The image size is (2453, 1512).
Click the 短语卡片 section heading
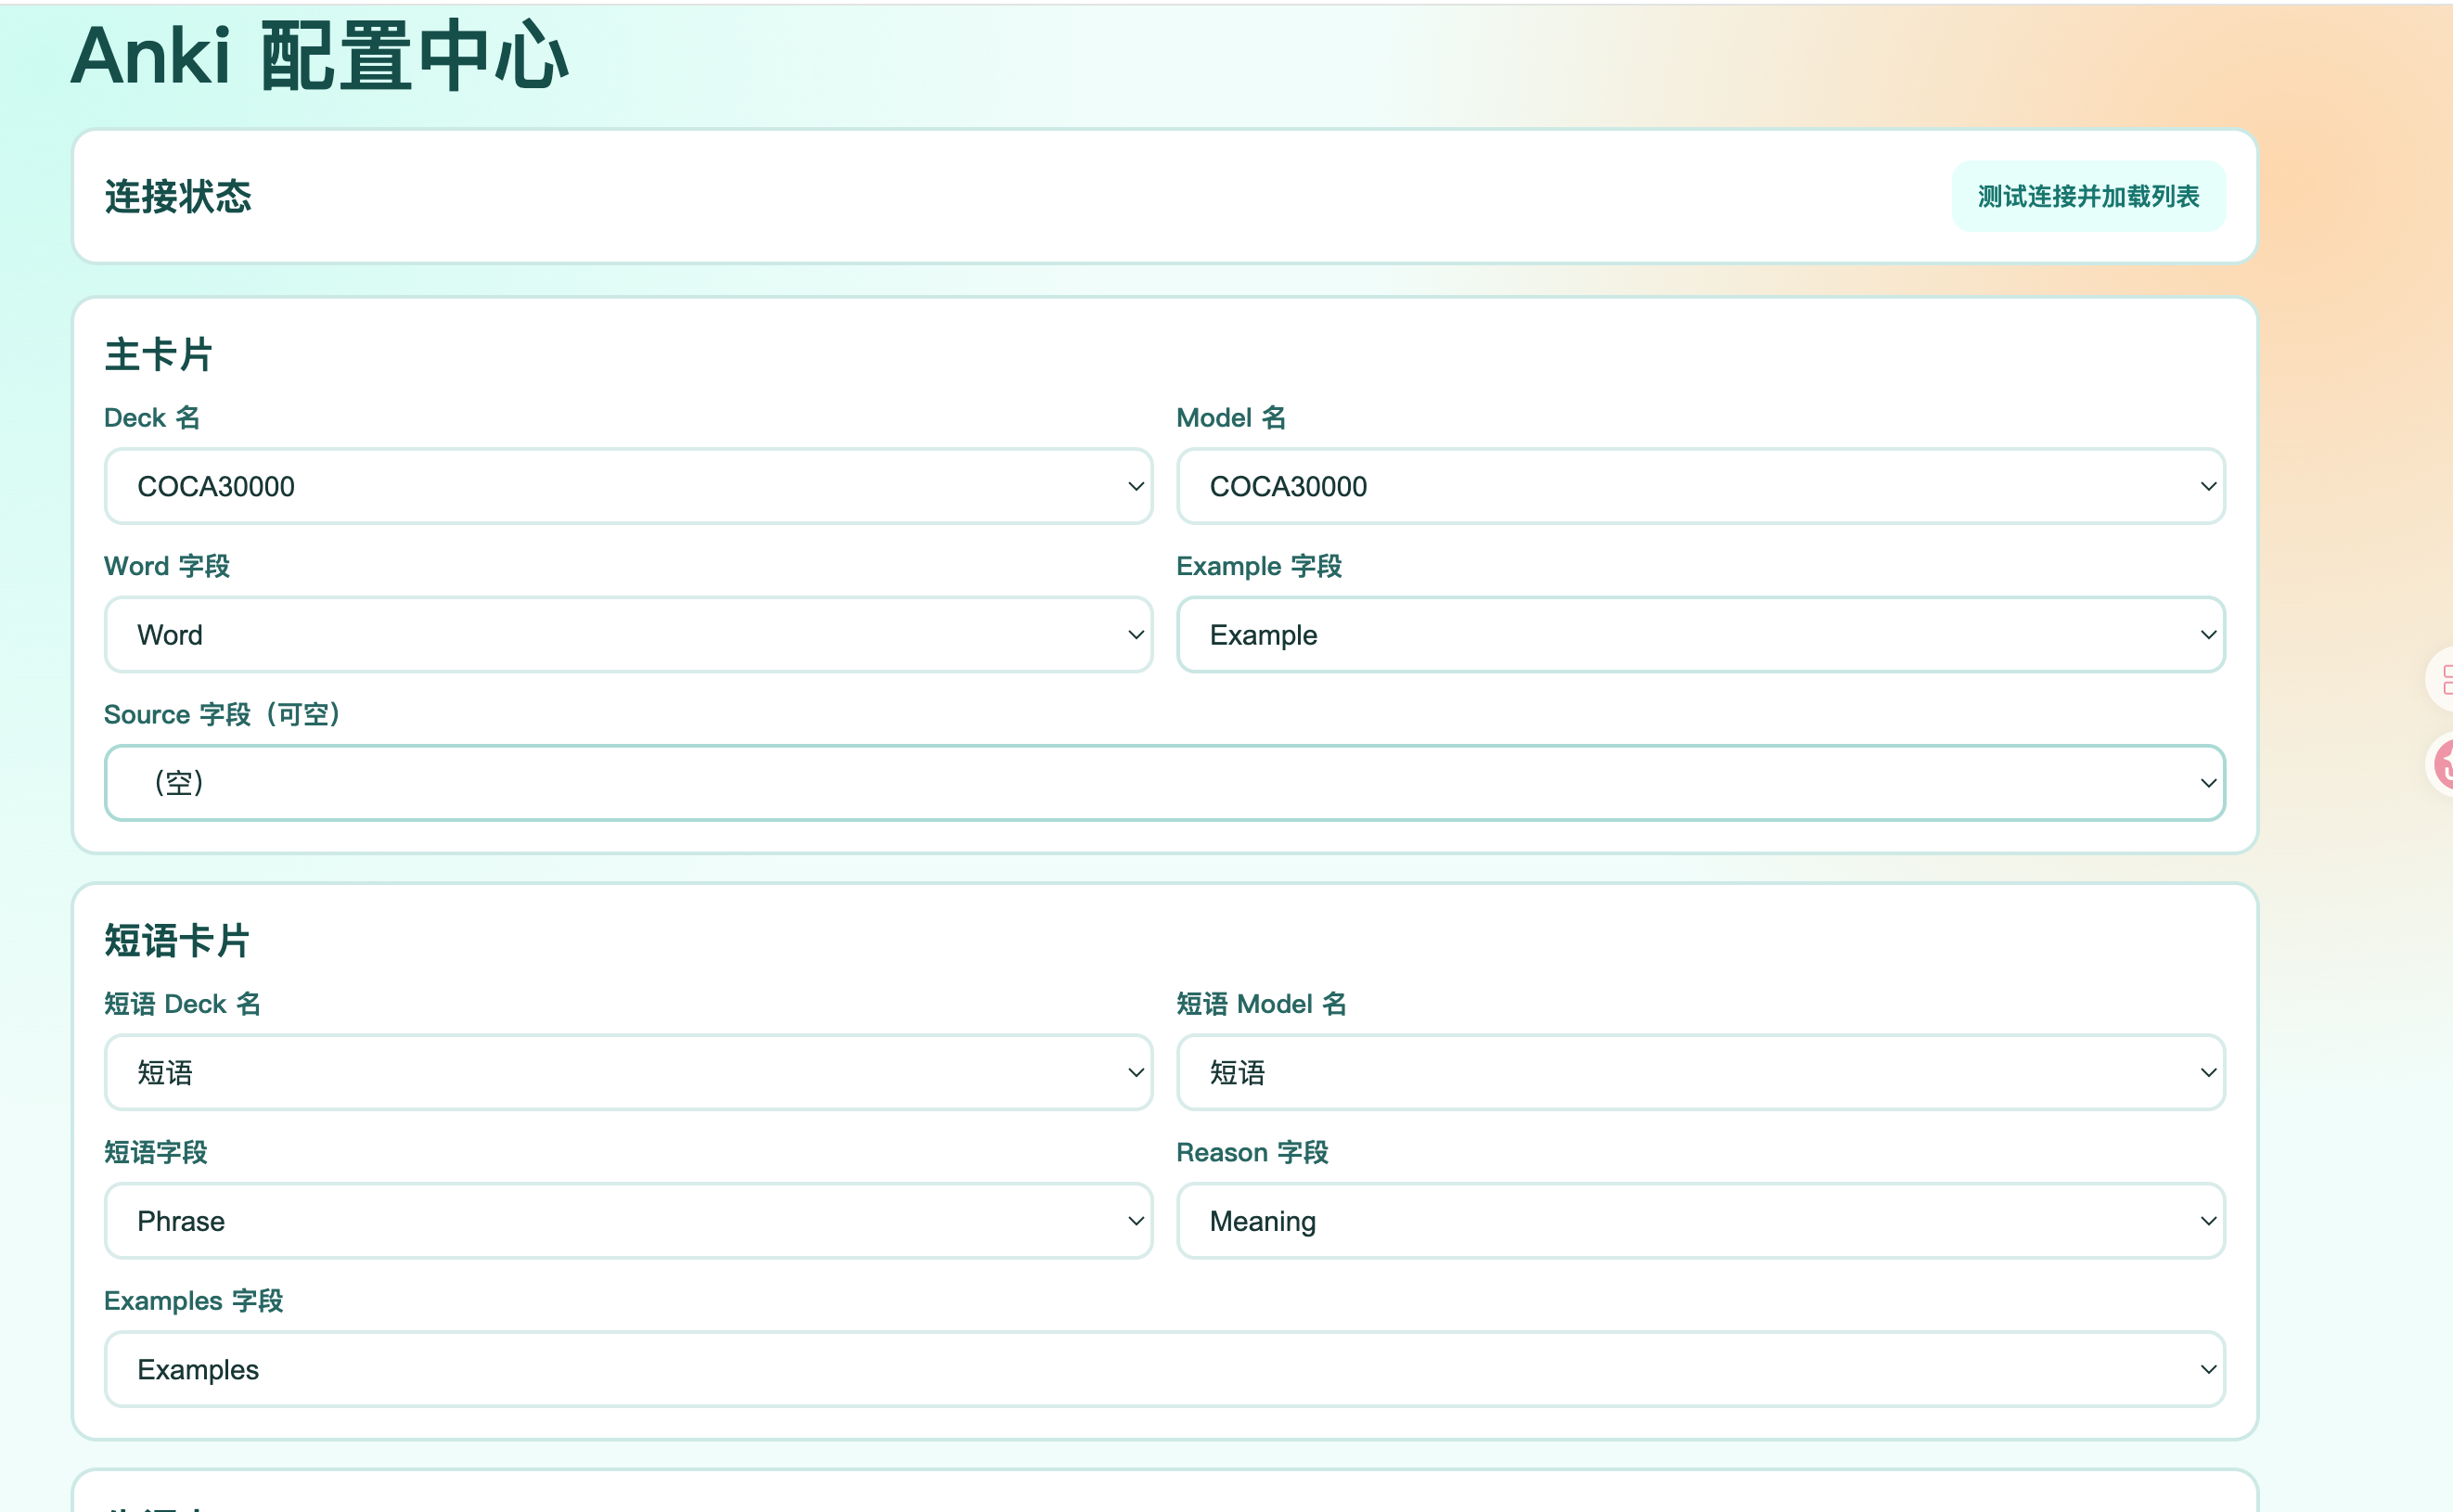tap(177, 940)
